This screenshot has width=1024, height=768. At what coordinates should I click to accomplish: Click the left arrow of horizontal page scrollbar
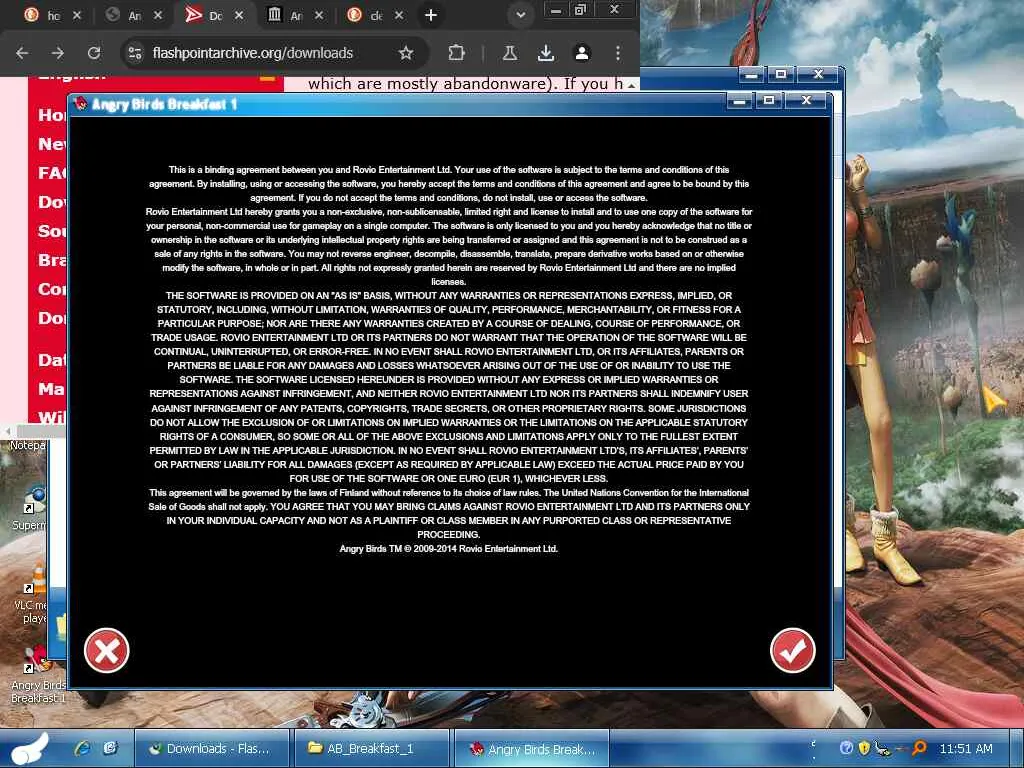(x=7, y=431)
